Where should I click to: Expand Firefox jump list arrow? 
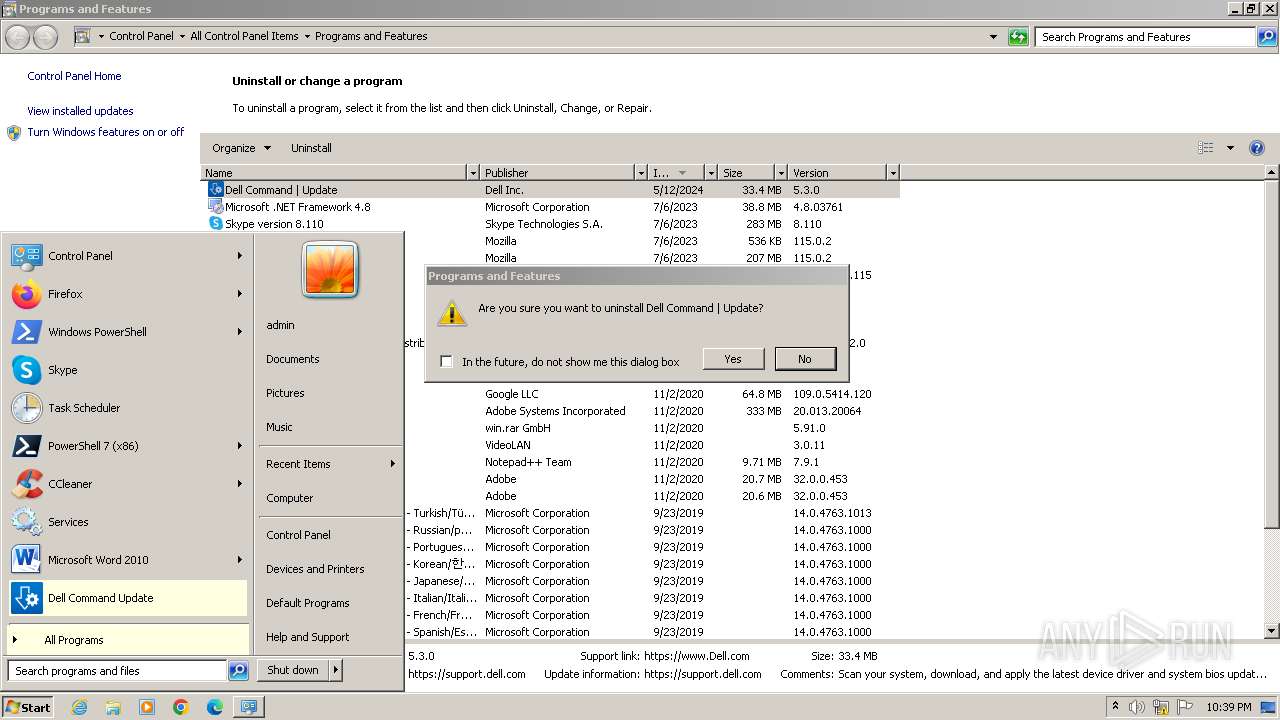[x=239, y=294]
